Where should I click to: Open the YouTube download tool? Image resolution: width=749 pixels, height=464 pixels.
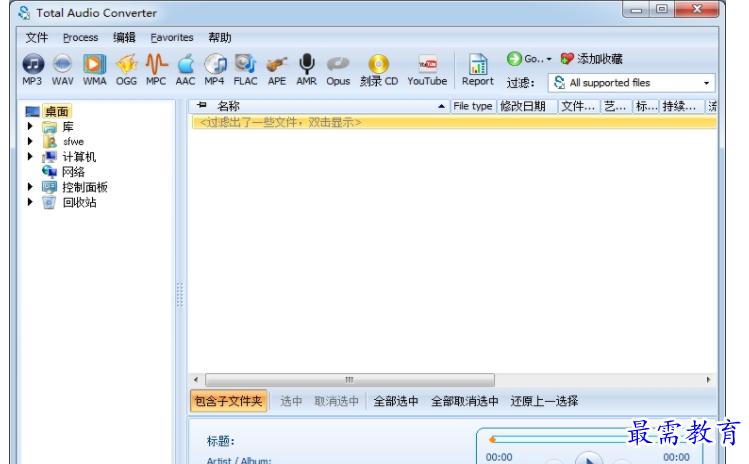427,70
